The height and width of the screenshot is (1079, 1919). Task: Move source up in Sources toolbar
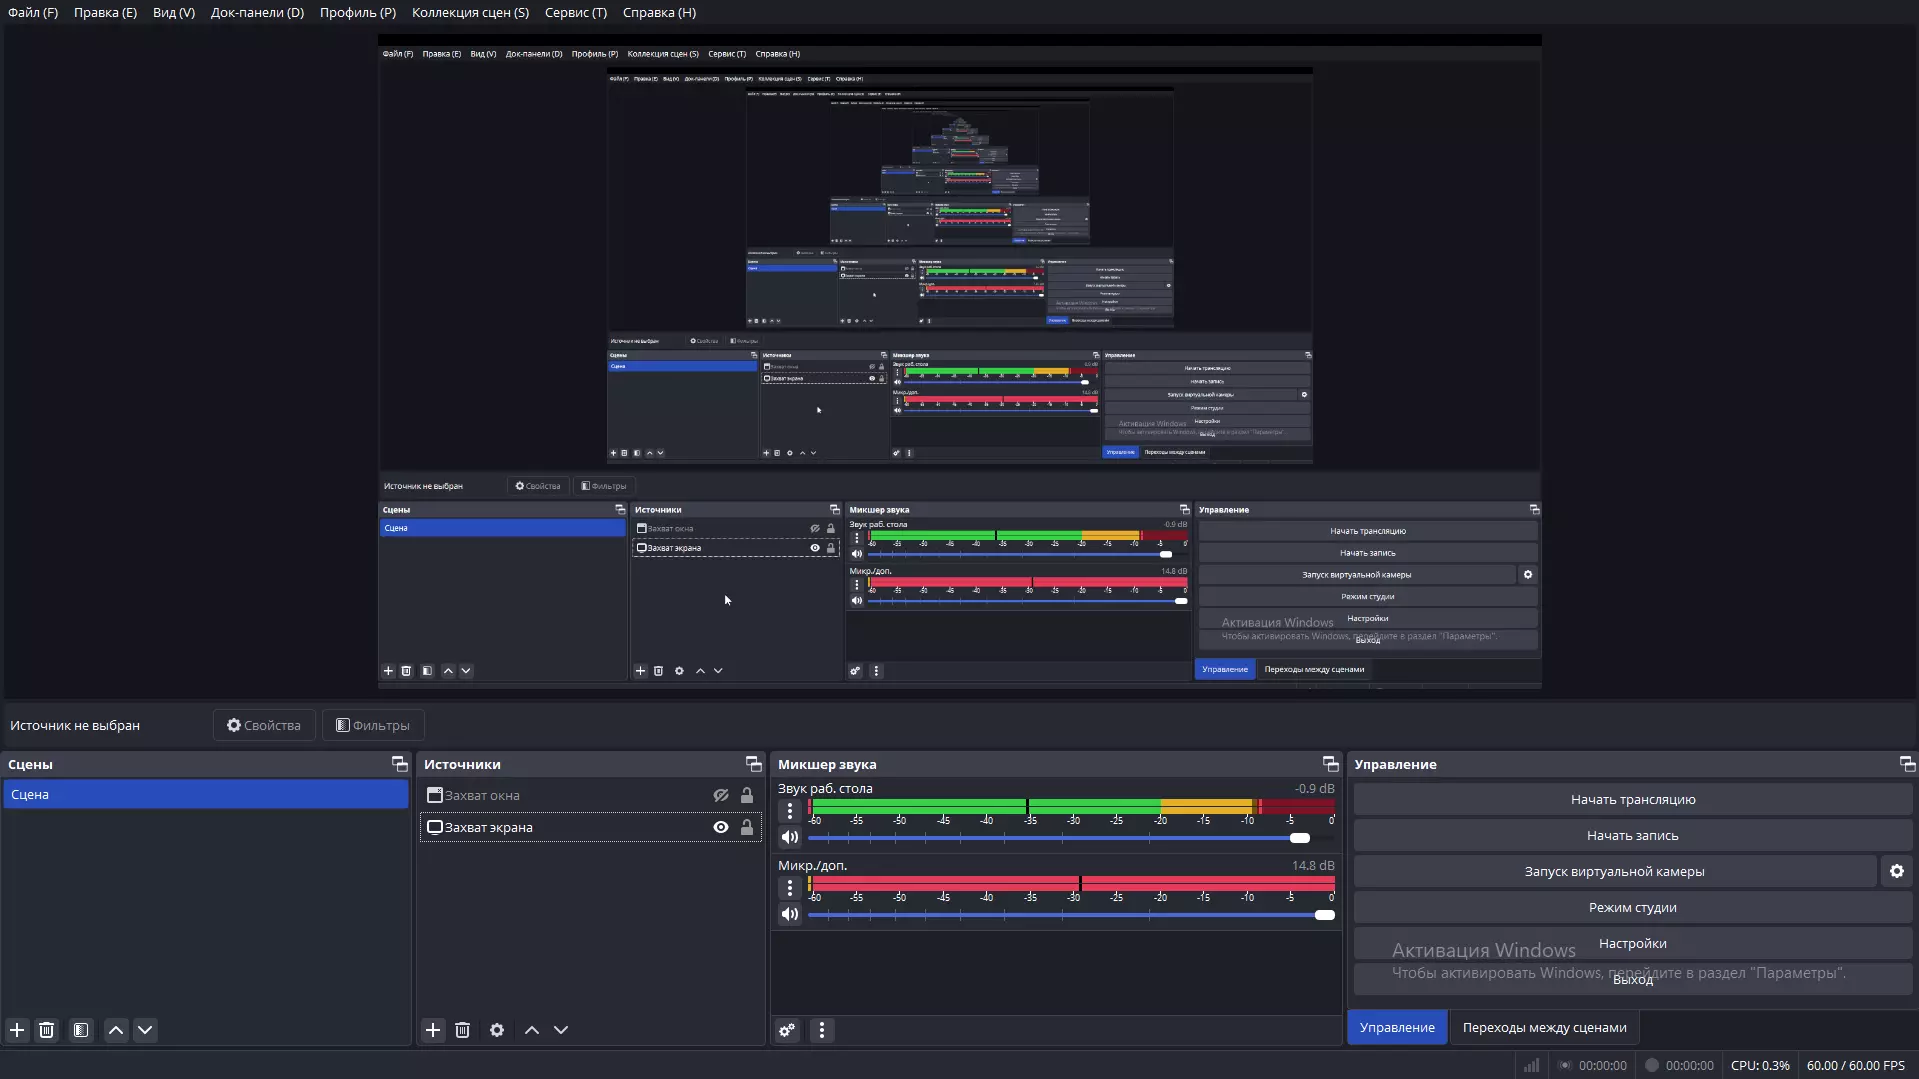pyautogui.click(x=532, y=1030)
